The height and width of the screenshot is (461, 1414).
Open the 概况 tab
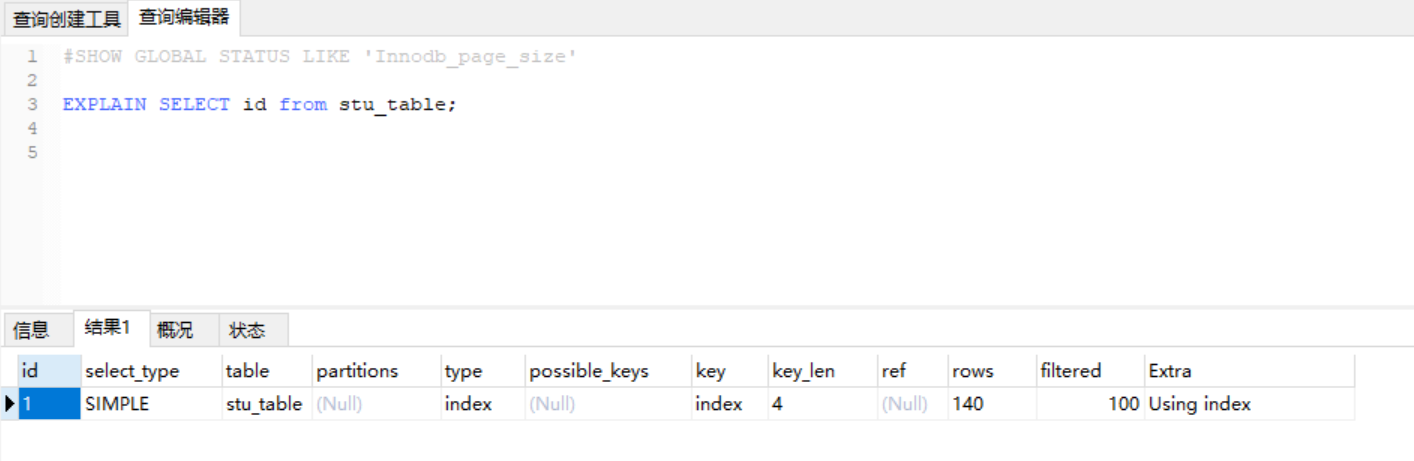coord(175,330)
